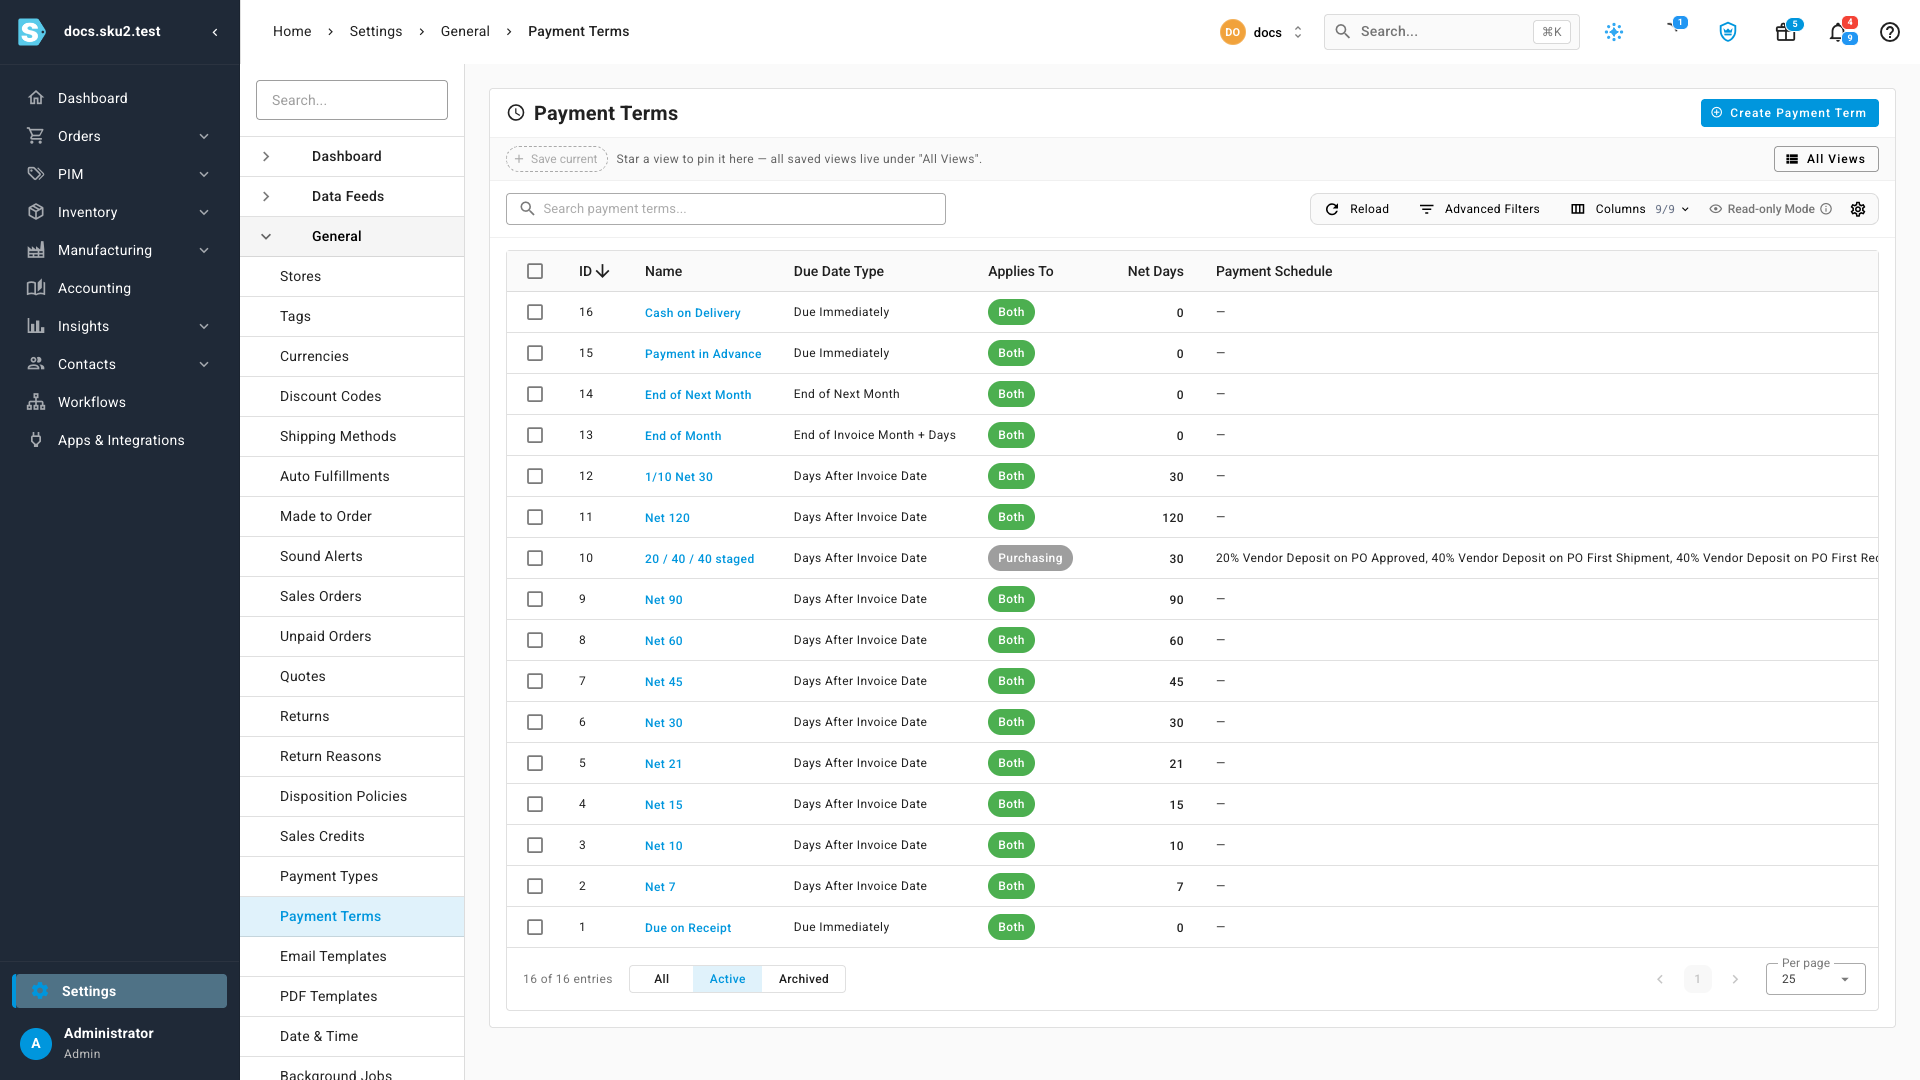Collapse the General settings section

click(x=266, y=236)
